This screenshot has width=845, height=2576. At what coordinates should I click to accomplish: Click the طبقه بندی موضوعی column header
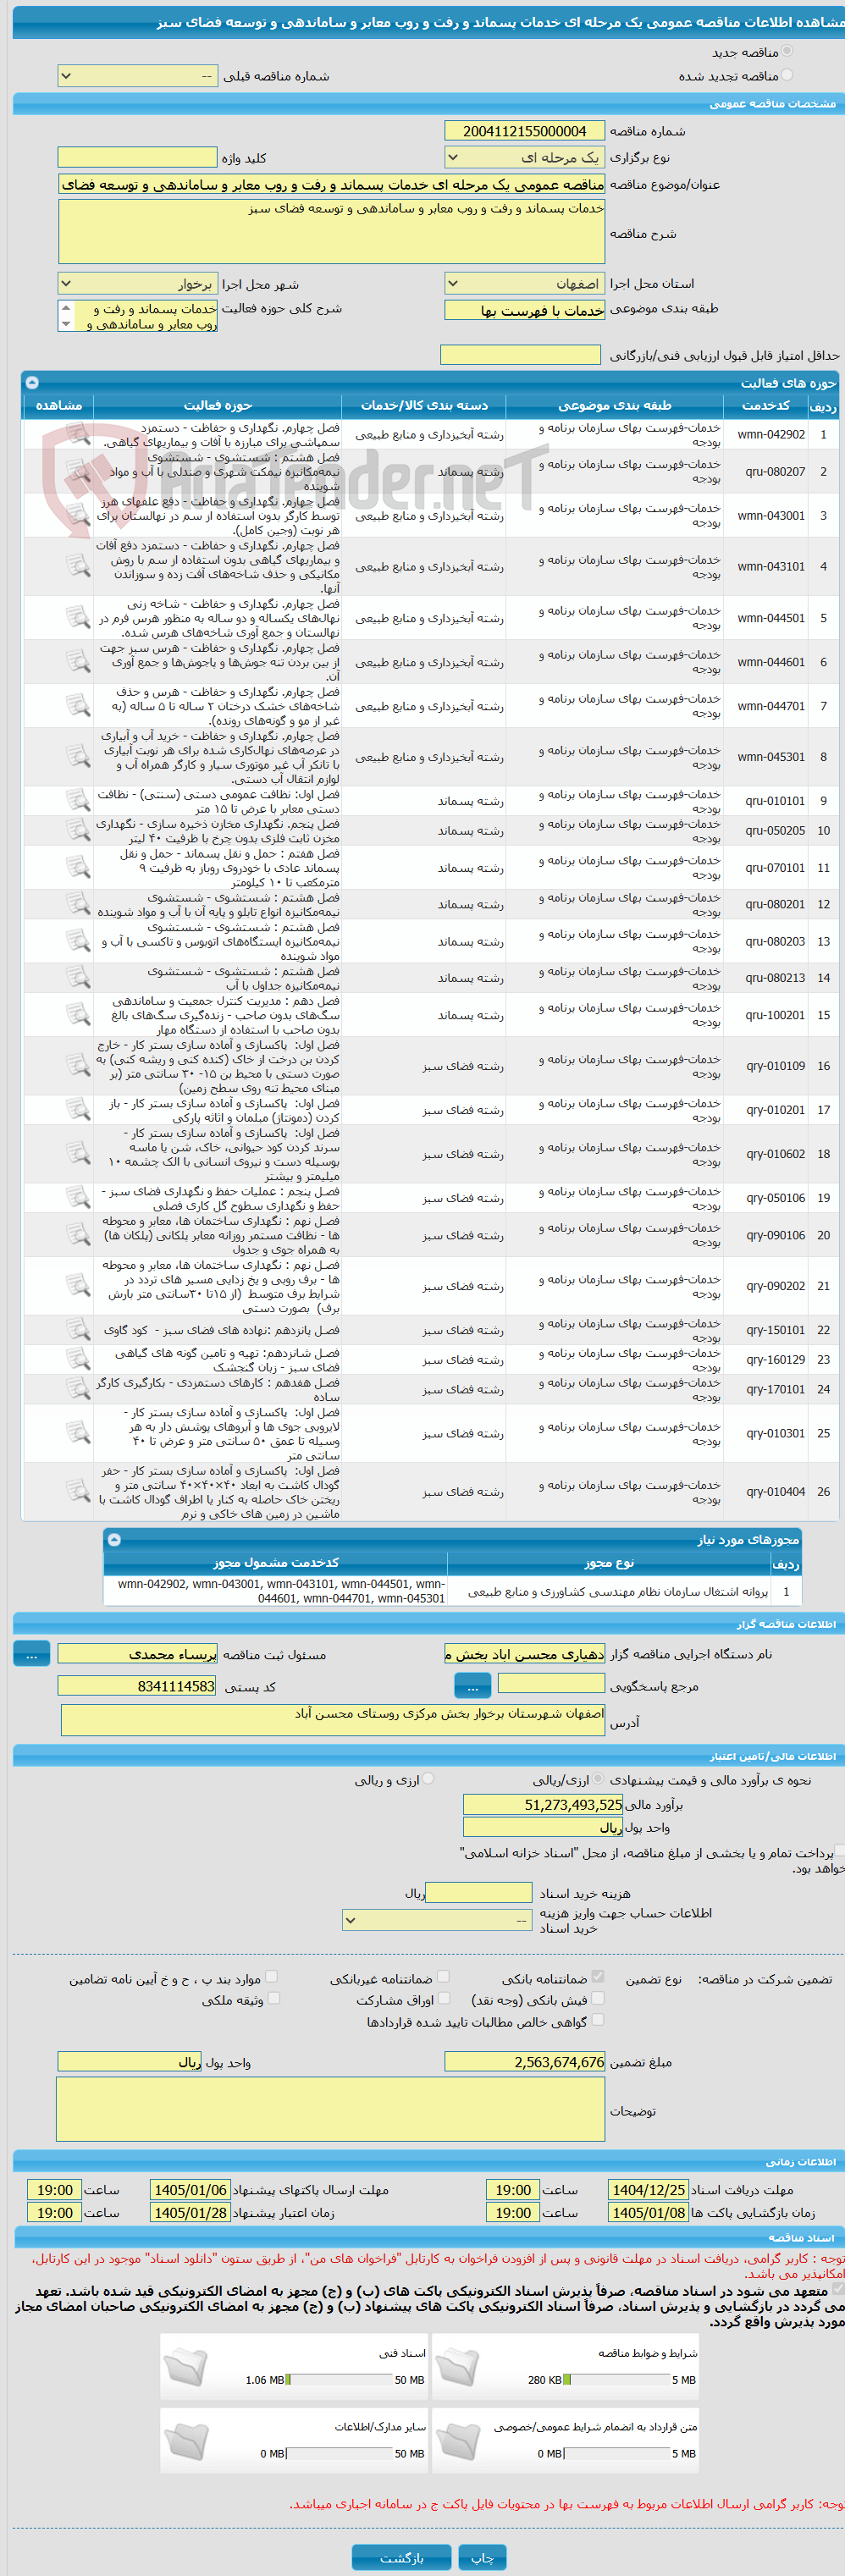pos(614,405)
